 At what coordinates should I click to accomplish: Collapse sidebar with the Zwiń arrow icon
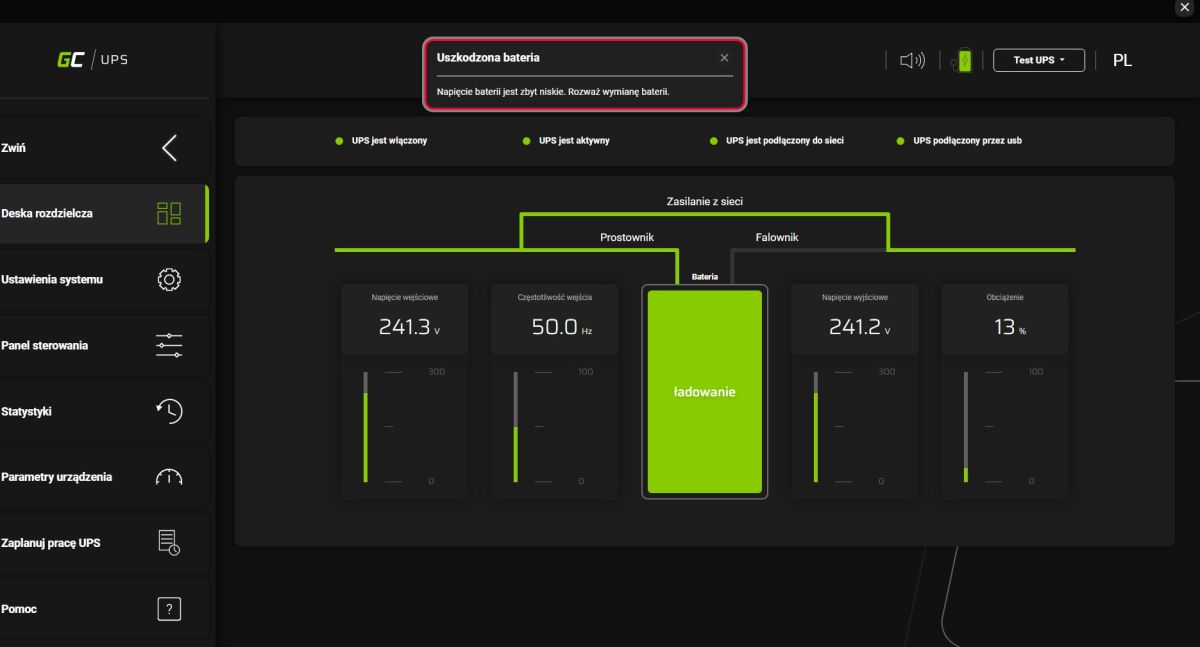(169, 148)
